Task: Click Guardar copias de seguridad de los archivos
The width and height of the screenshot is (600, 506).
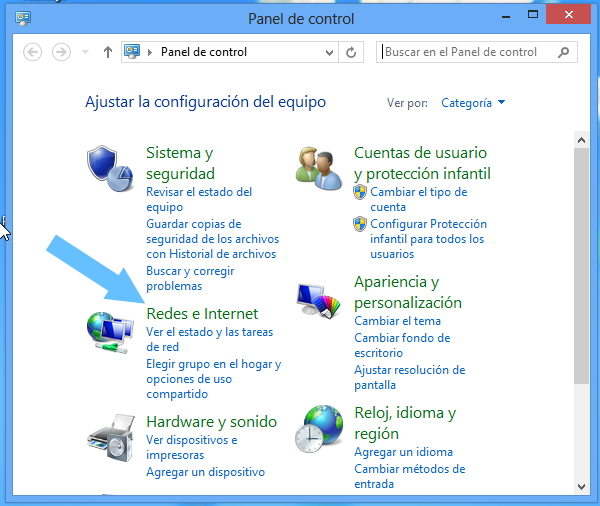Action: [213, 239]
